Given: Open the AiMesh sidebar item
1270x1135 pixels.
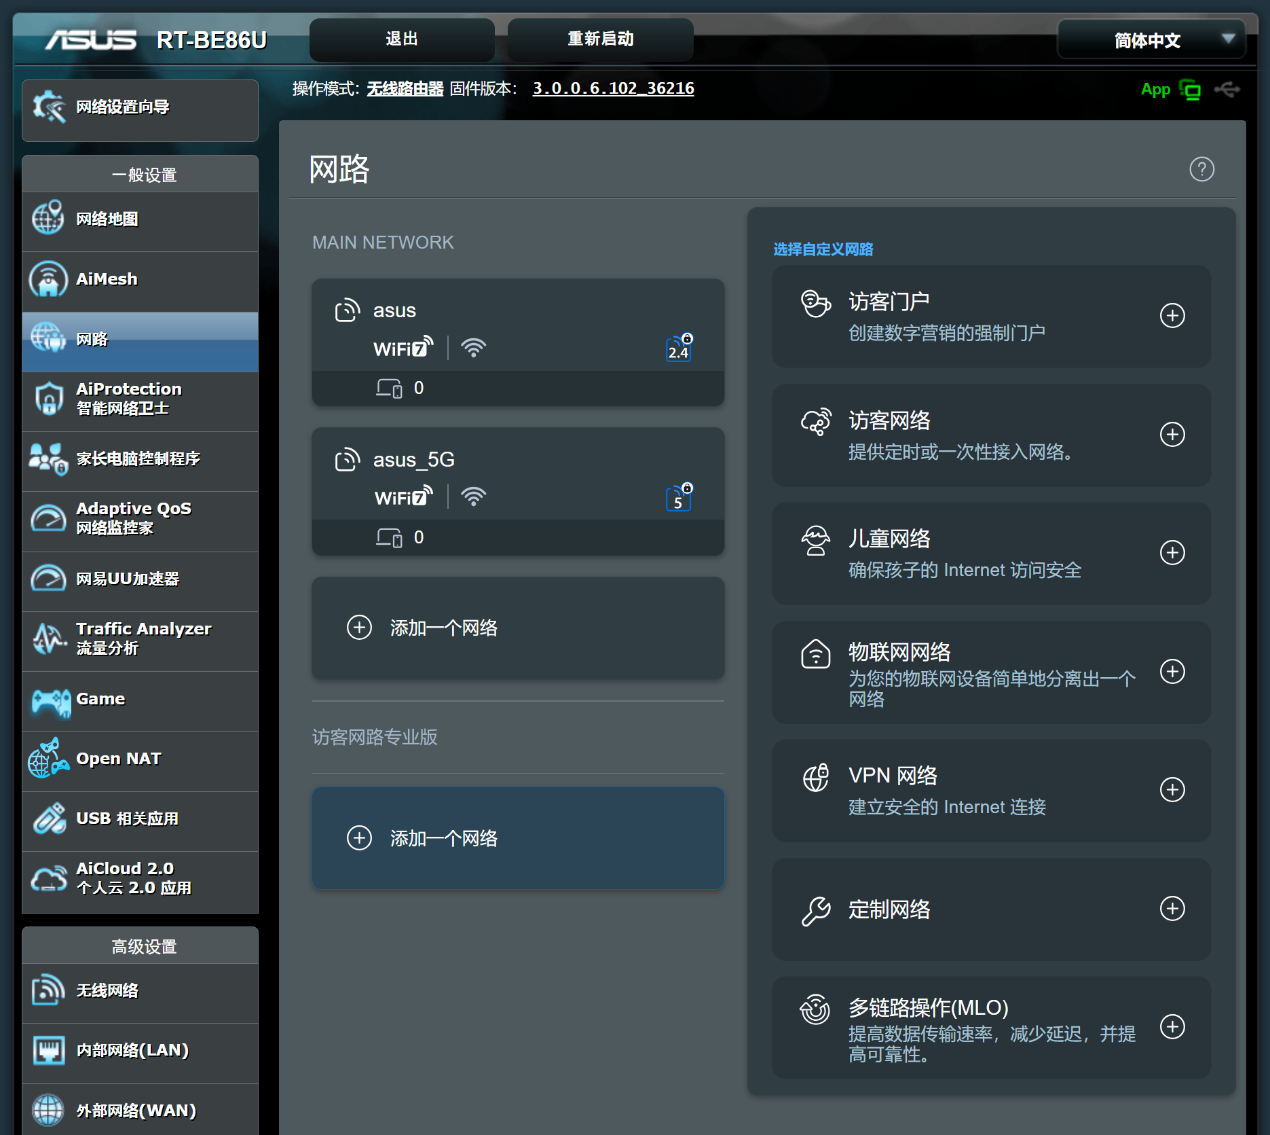Looking at the screenshot, I should pos(140,280).
